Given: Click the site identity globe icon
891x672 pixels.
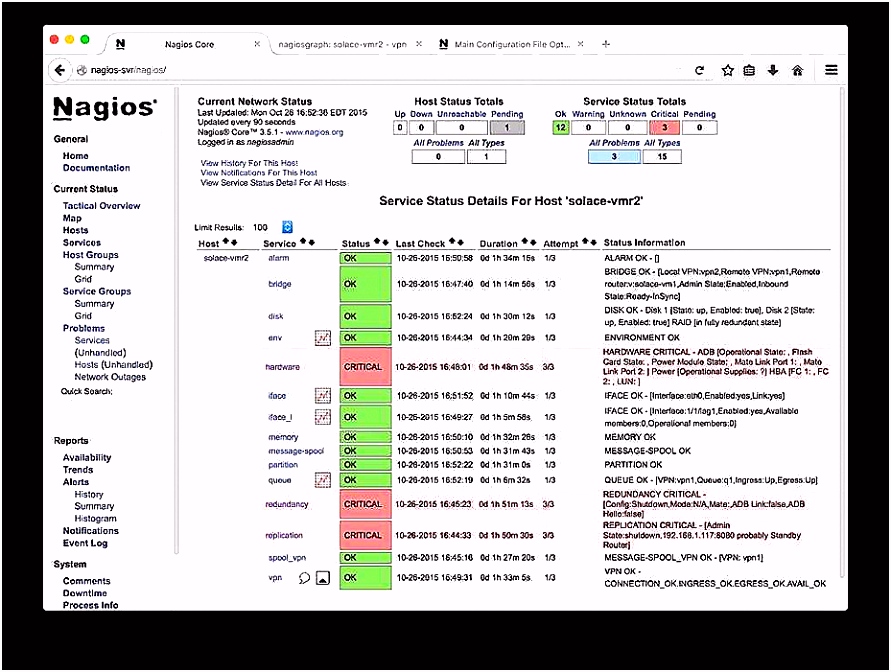Looking at the screenshot, I should click(x=82, y=70).
